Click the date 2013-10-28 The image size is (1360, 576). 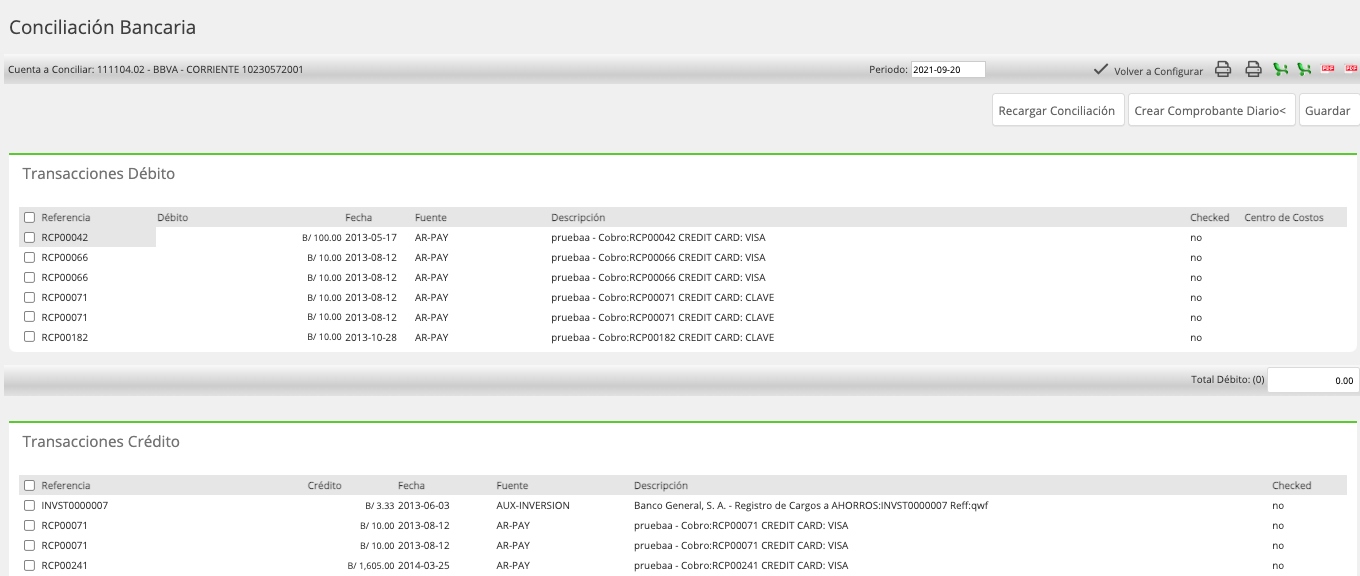pos(371,338)
